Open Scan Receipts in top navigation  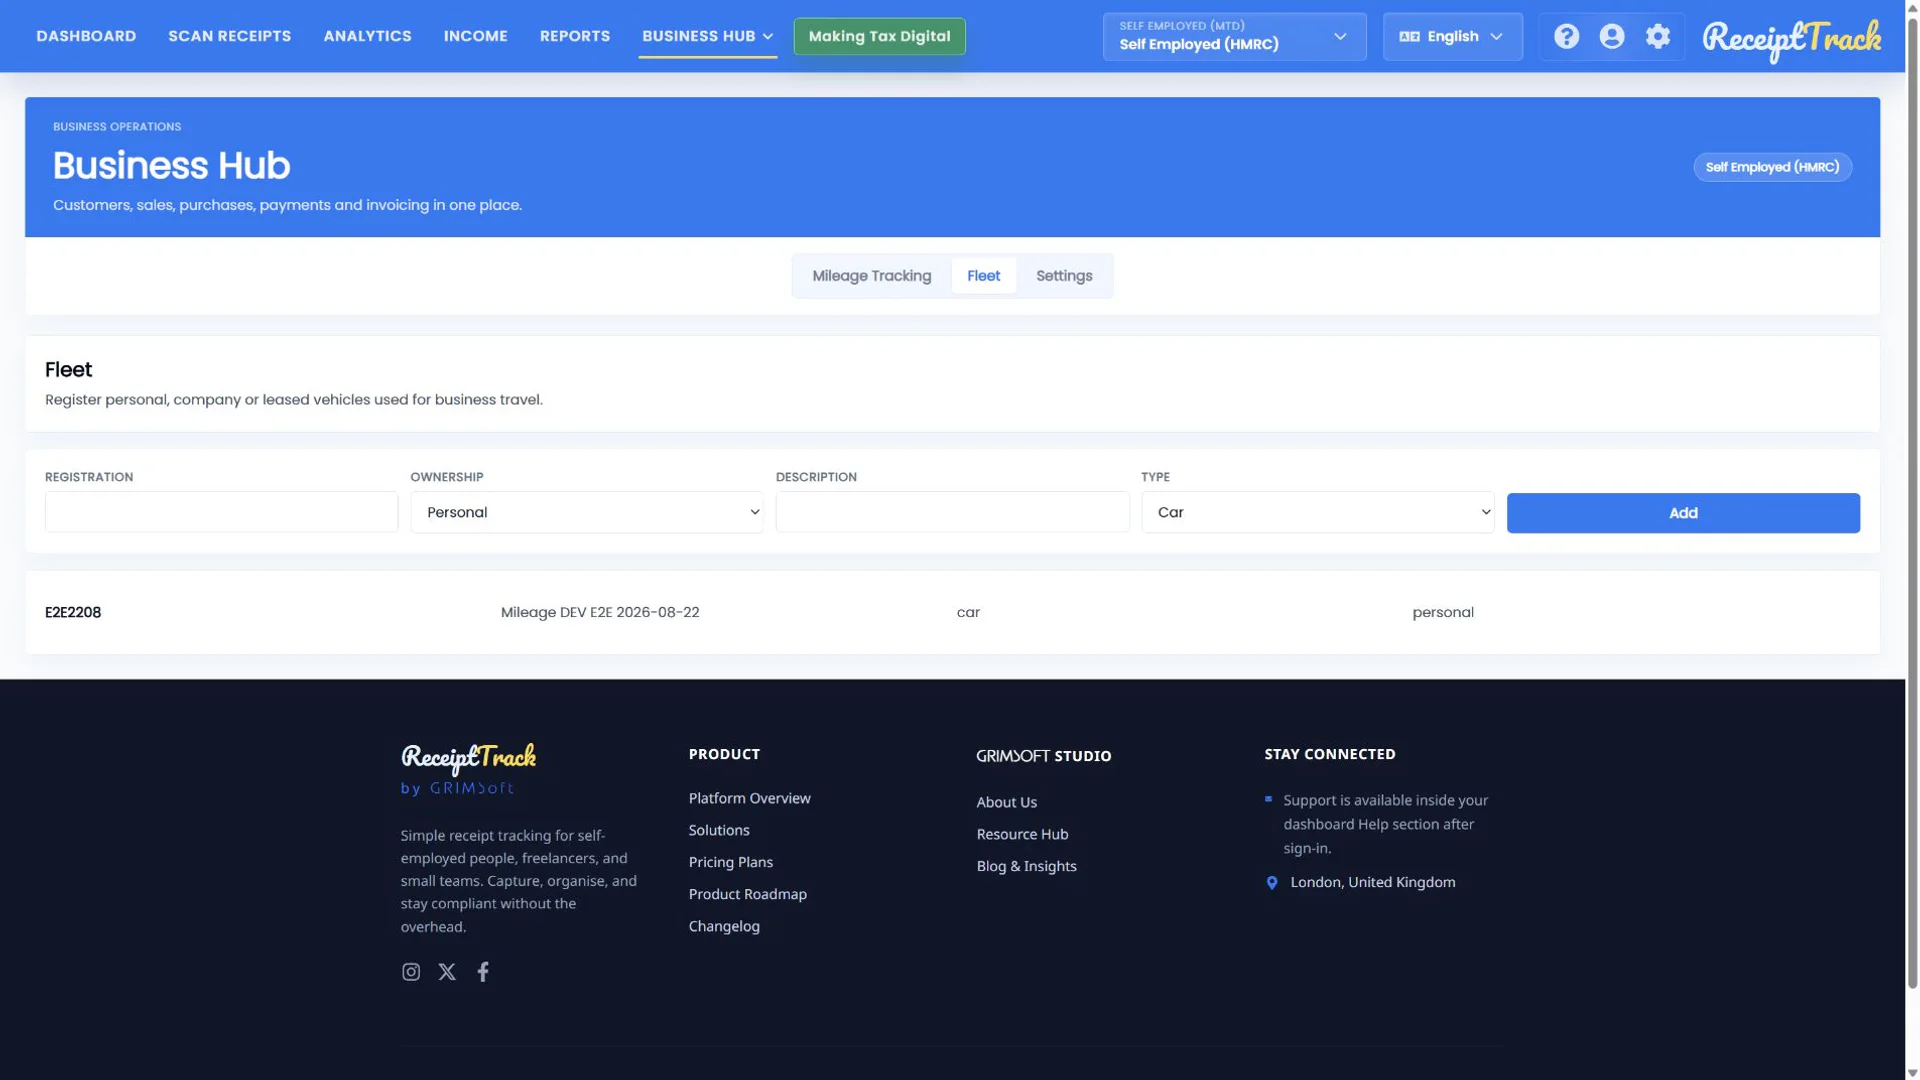[x=230, y=36]
